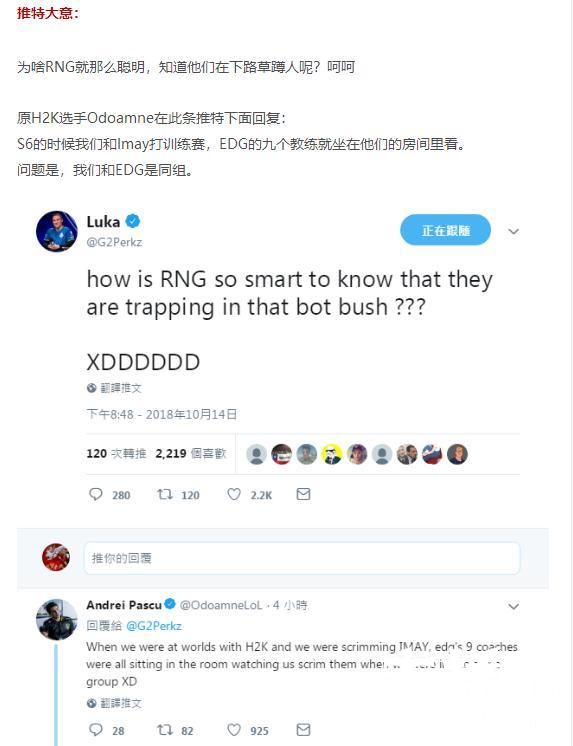Retweet Andrei Pascu's reply
Screen dimensions: 573x746
click(165, 729)
